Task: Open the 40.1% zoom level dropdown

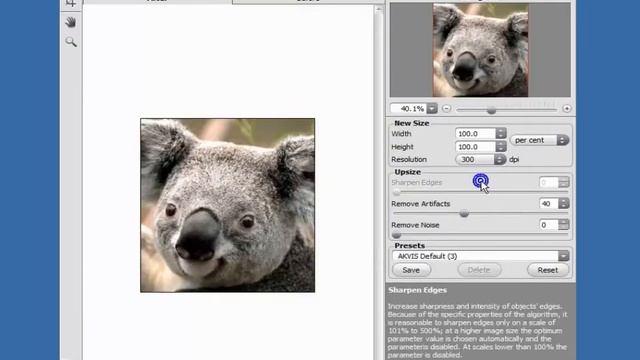Action: point(432,109)
